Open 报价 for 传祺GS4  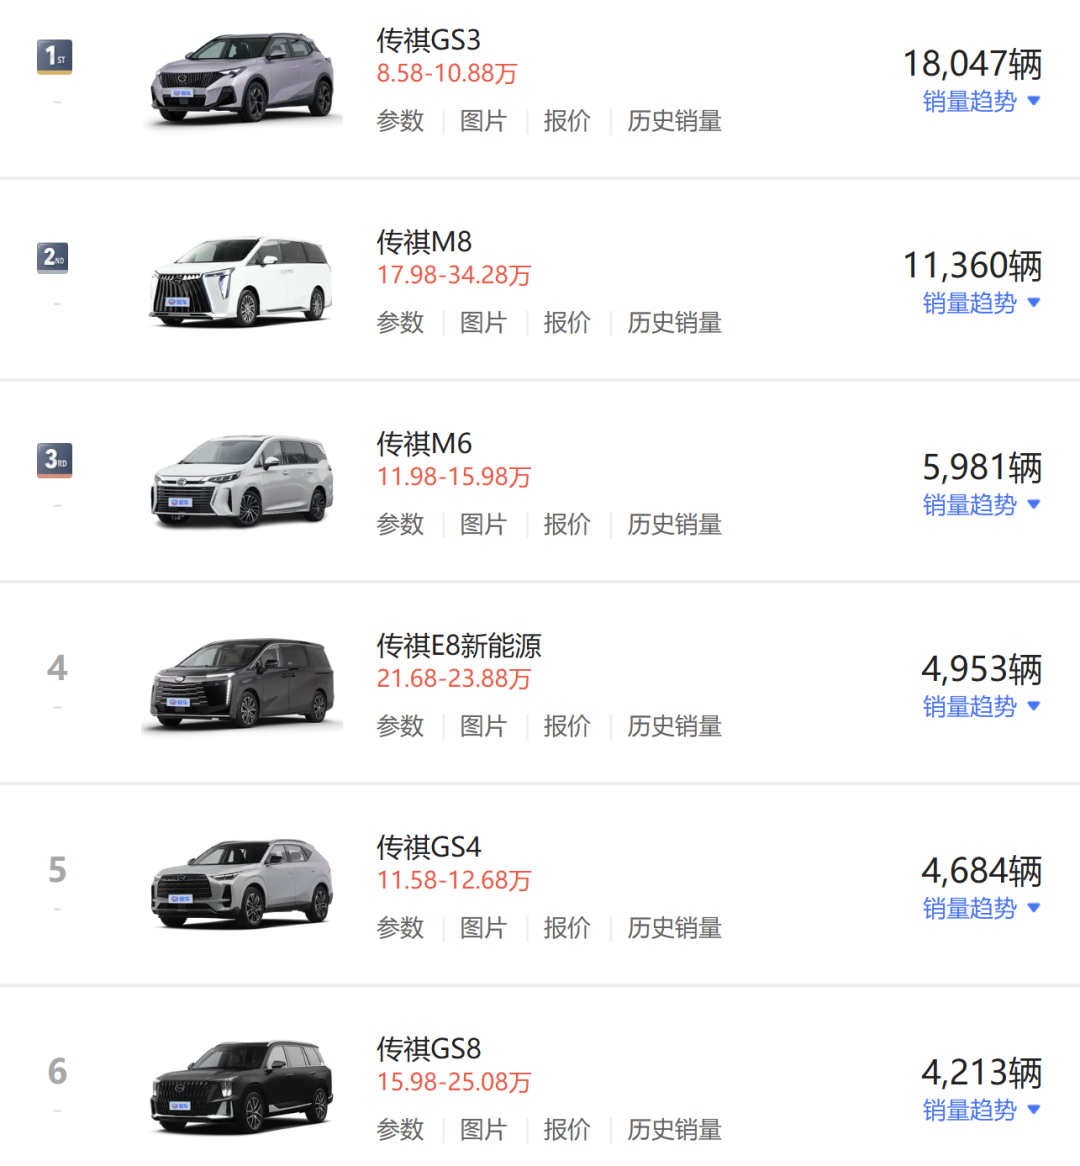pos(566,928)
